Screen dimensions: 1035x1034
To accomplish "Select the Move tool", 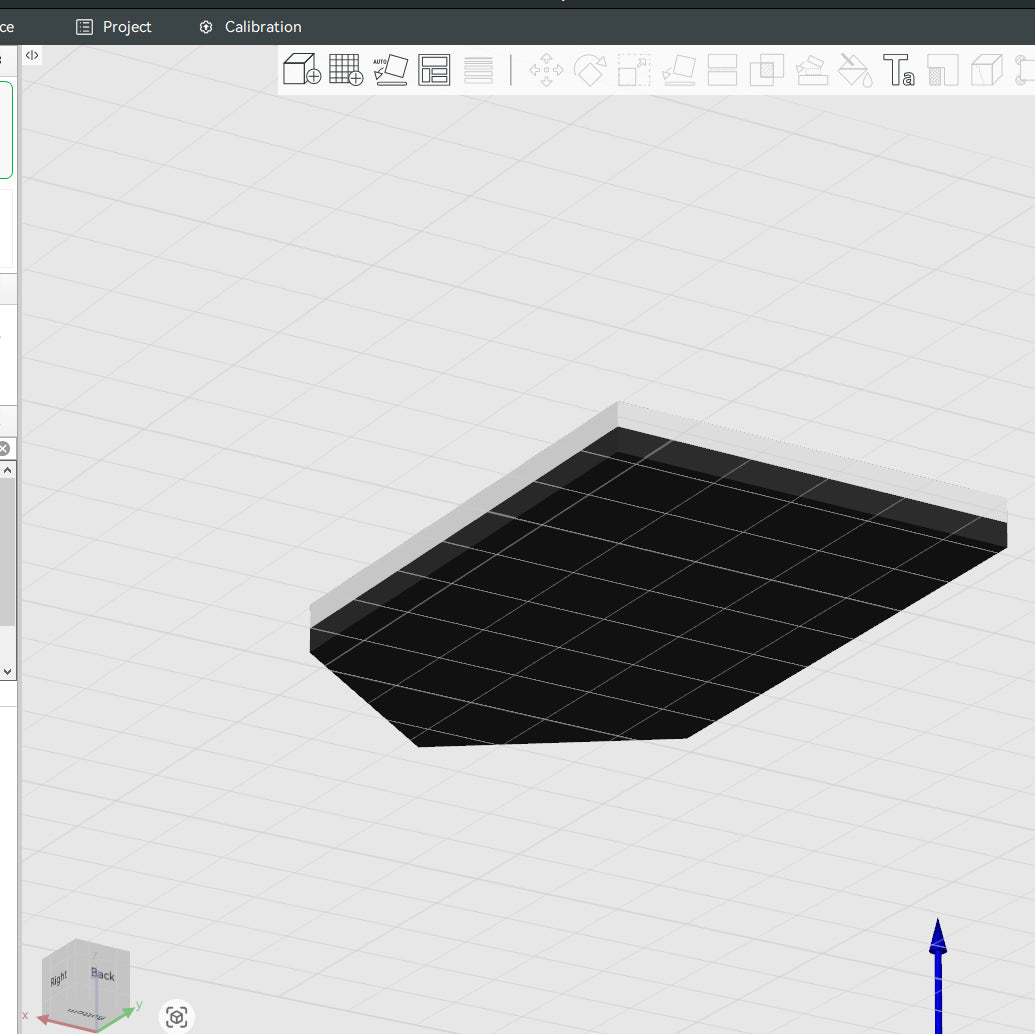I will 547,70.
